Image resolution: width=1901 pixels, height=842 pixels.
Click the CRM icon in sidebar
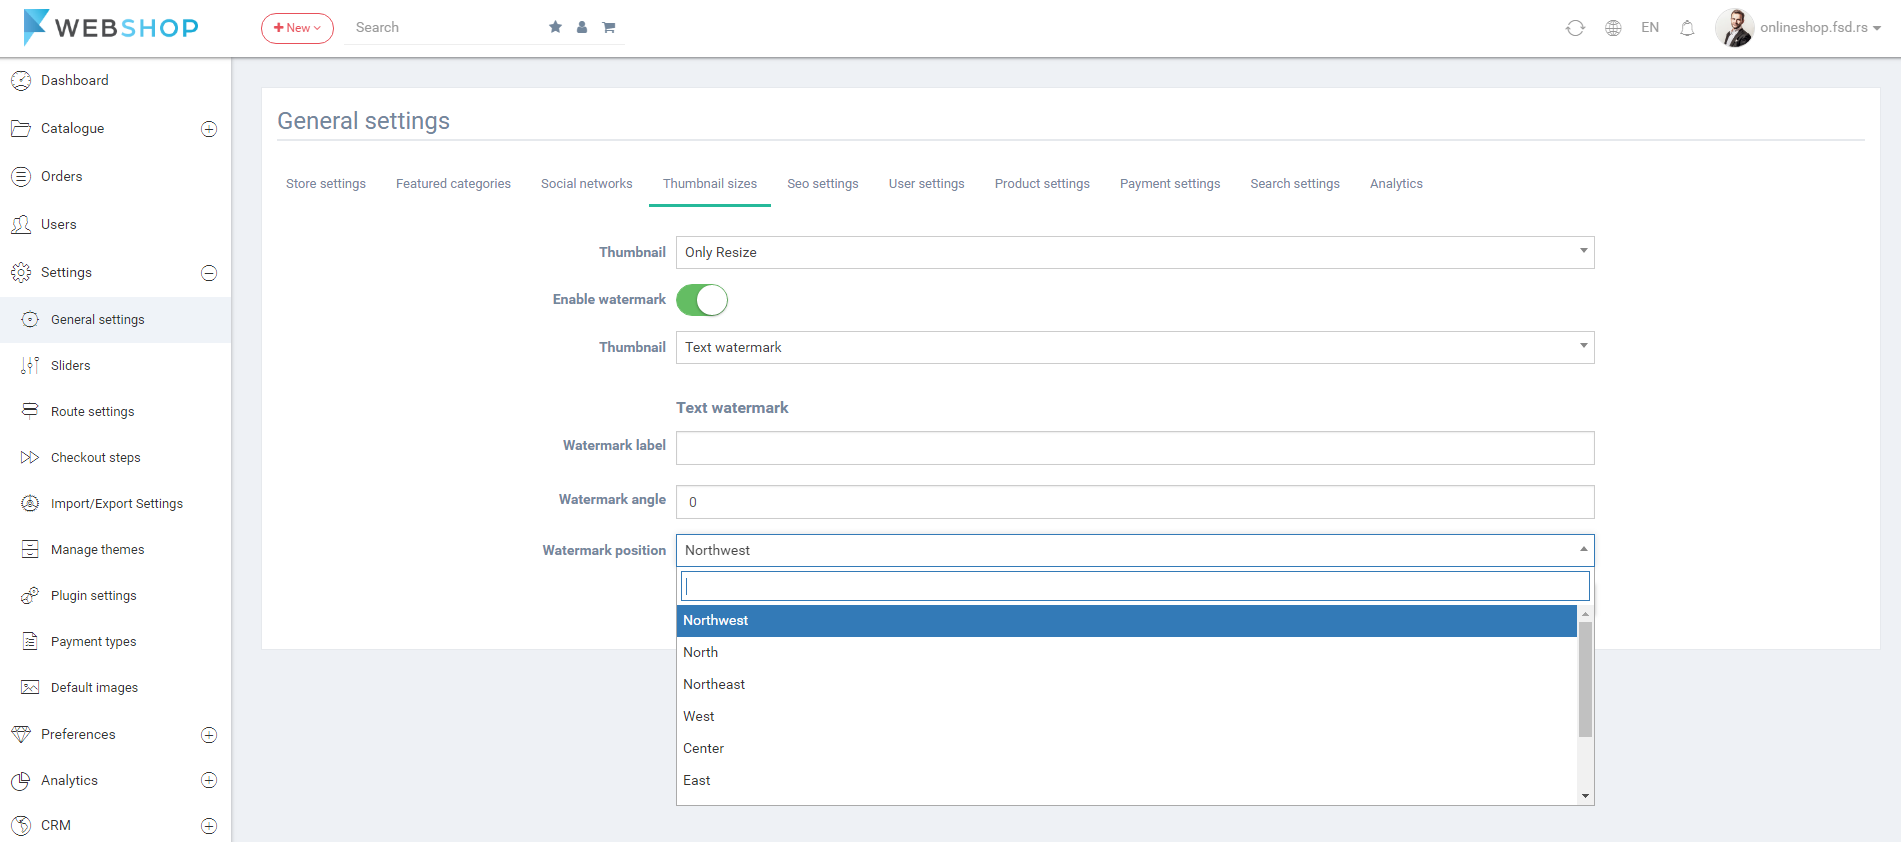click(x=21, y=826)
